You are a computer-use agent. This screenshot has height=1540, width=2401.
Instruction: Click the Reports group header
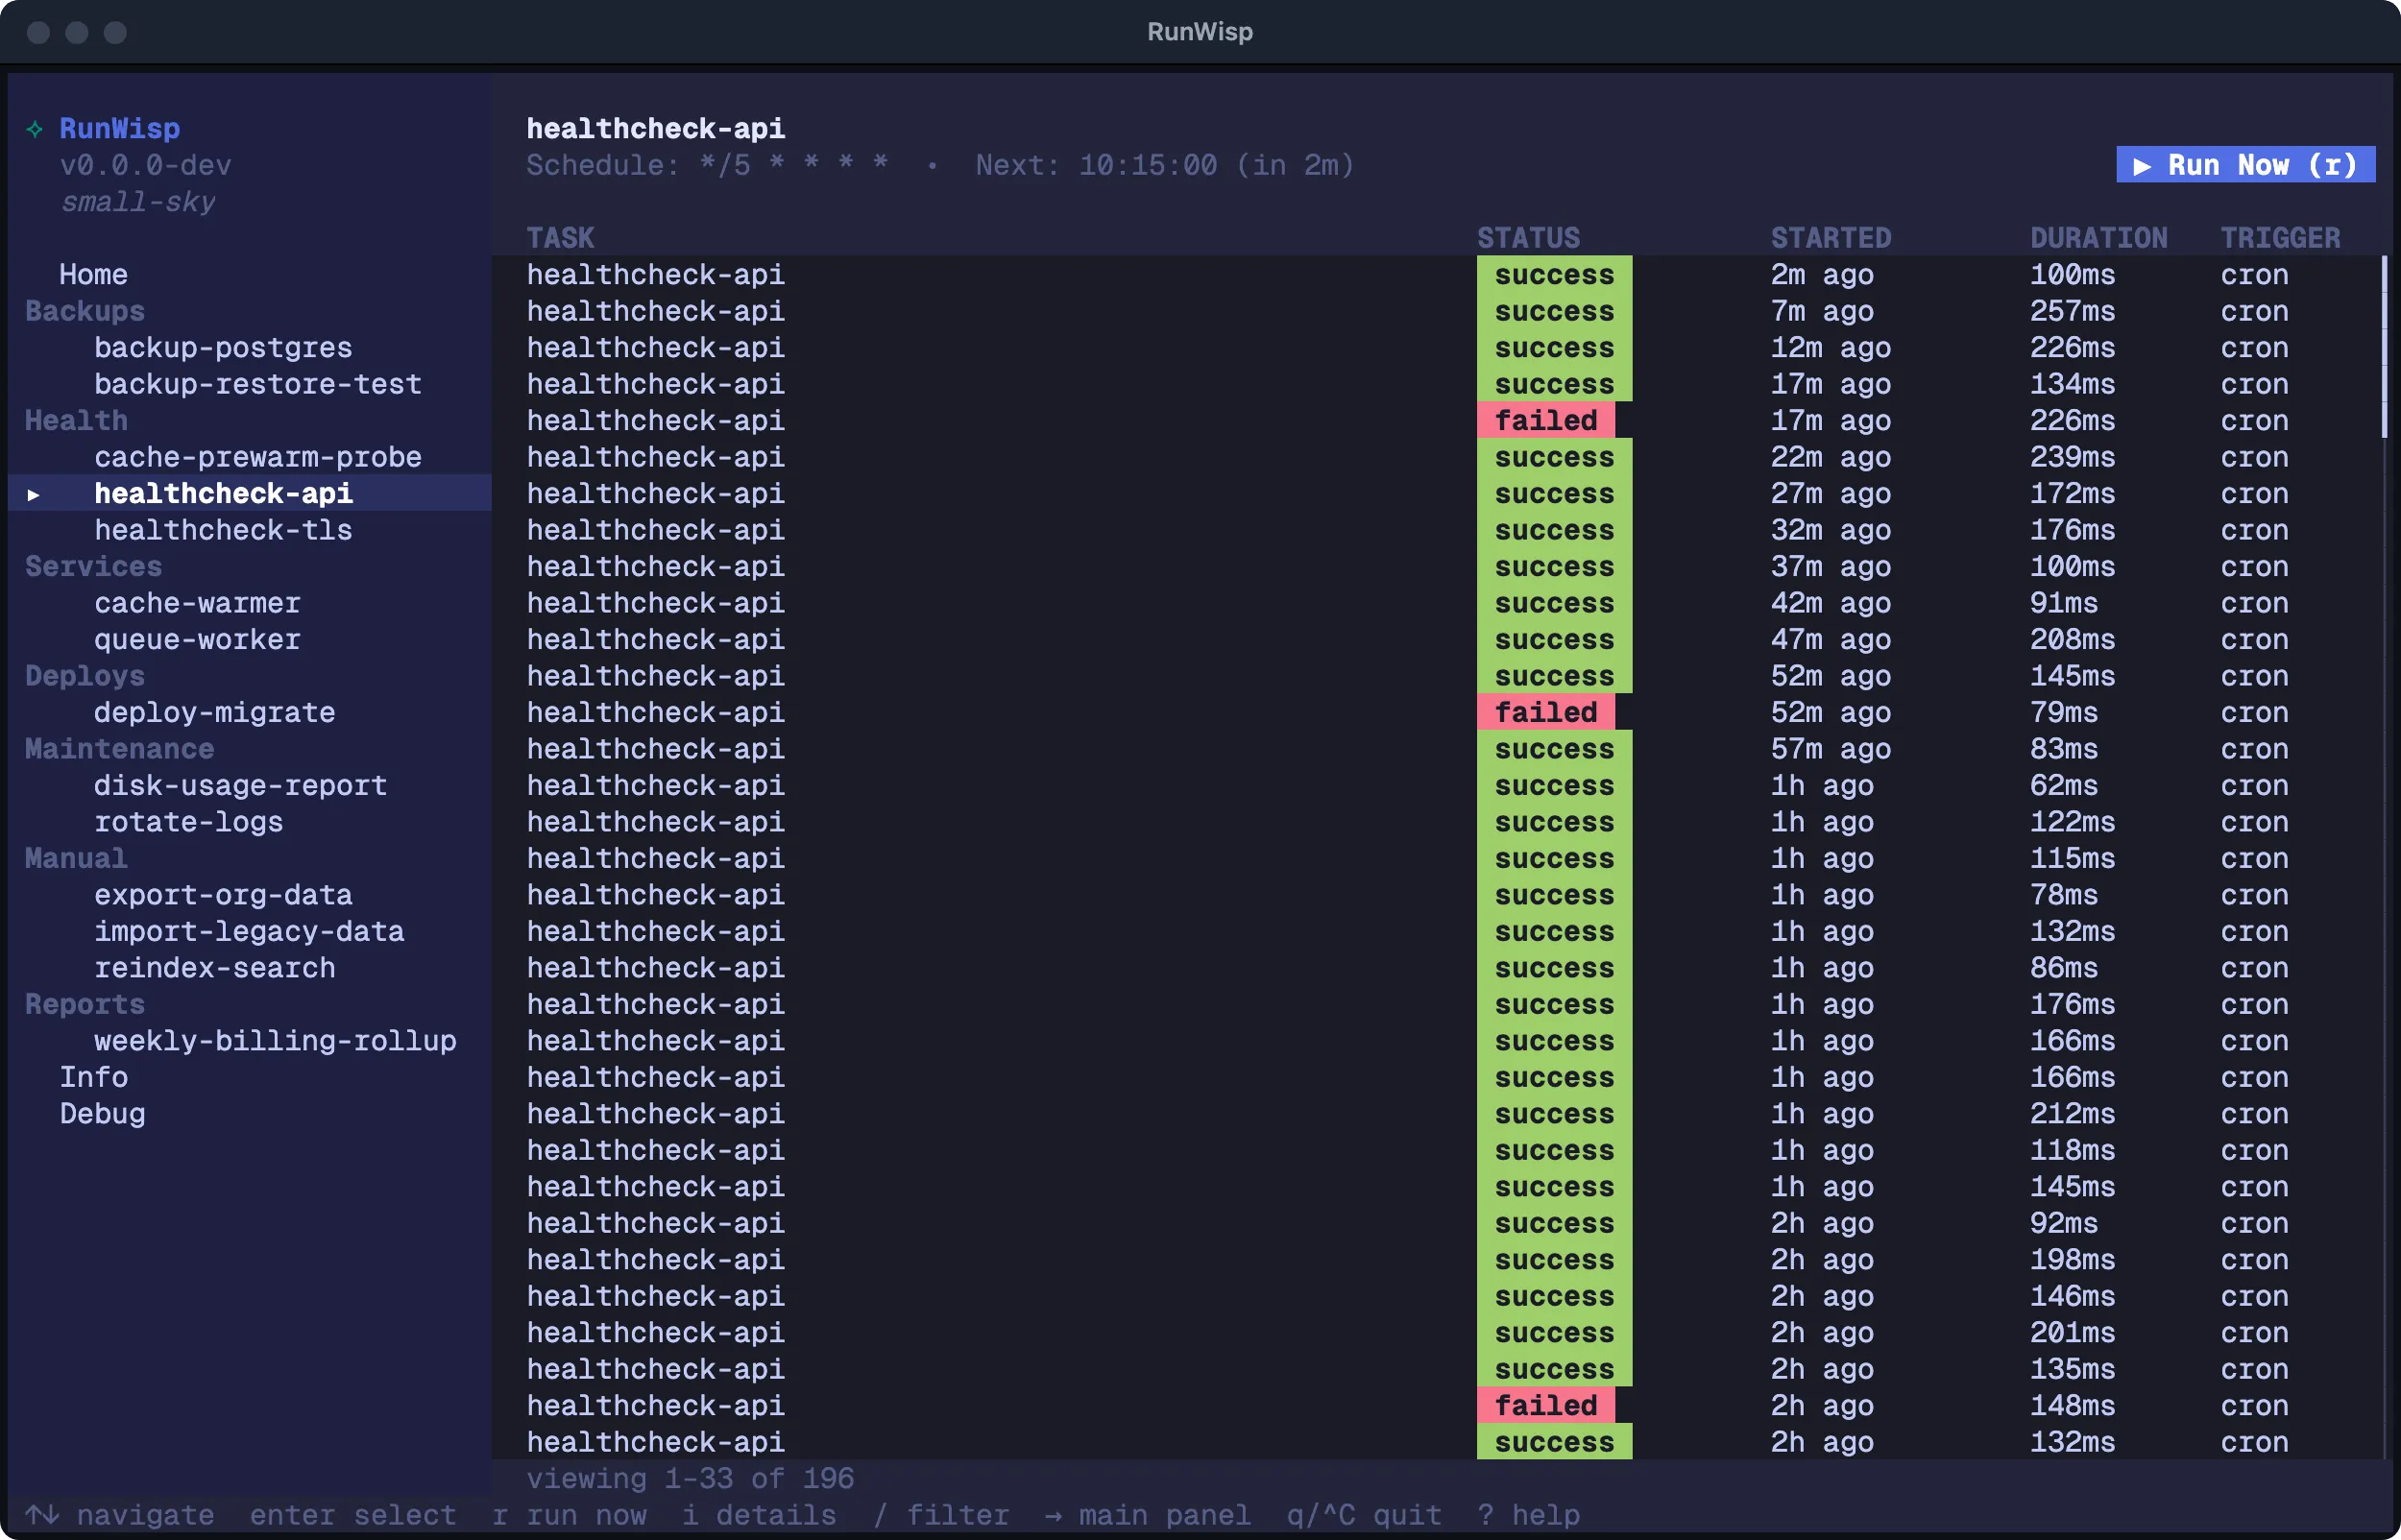(85, 1004)
